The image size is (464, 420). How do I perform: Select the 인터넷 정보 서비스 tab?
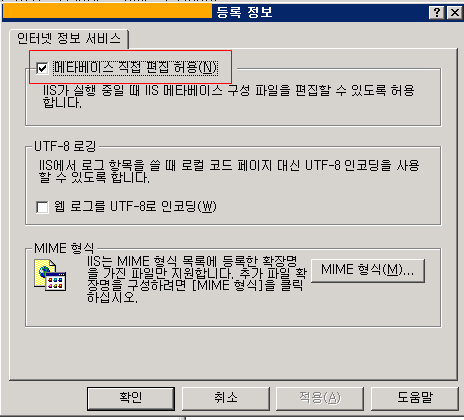pos(69,39)
